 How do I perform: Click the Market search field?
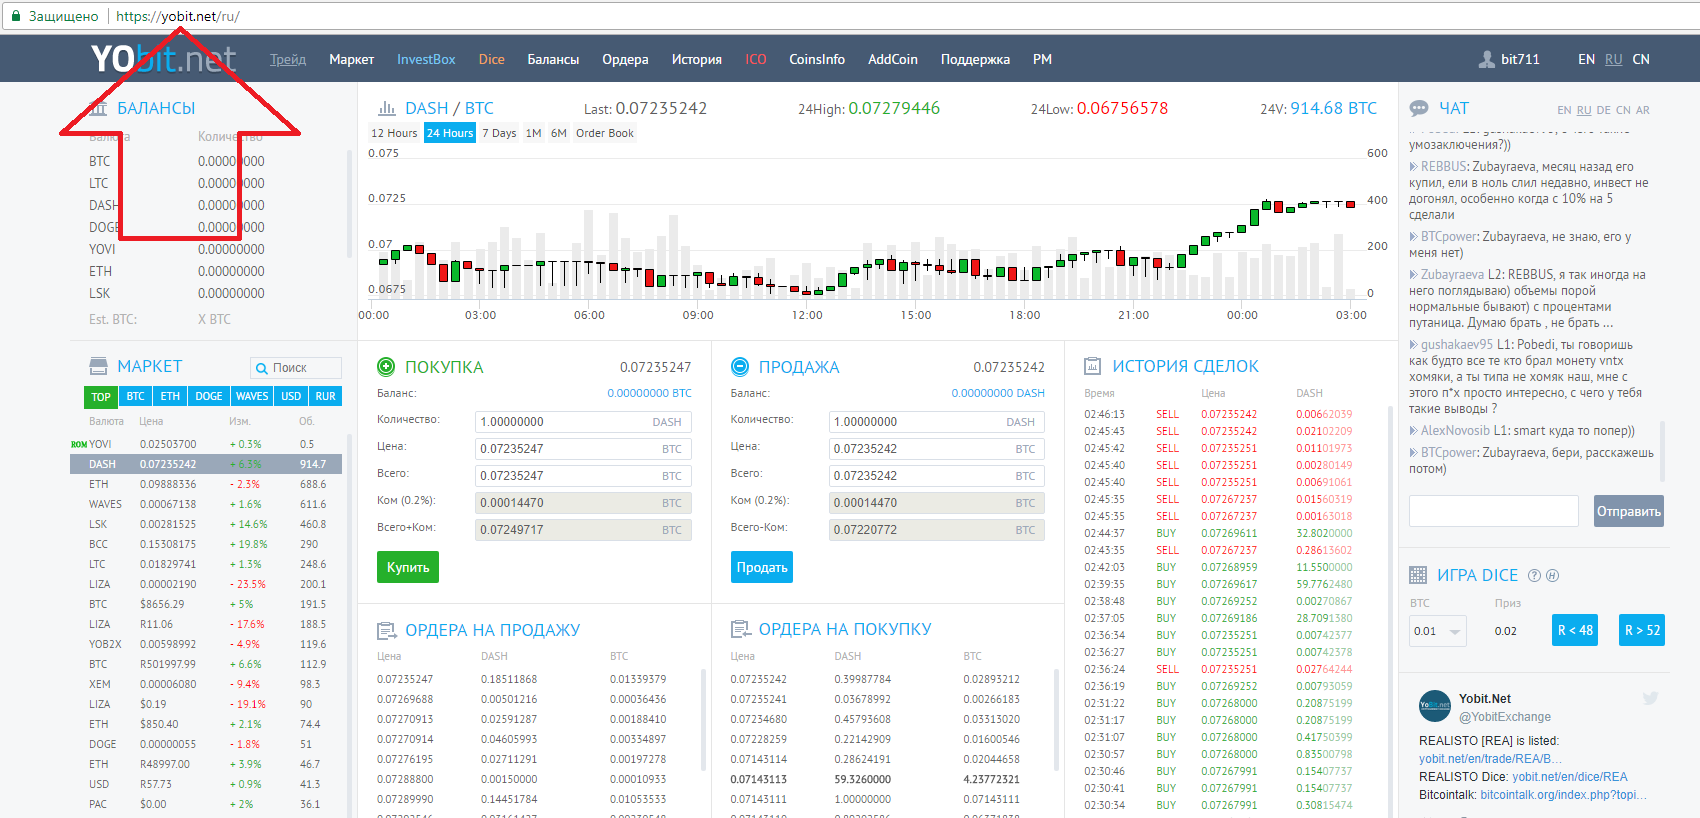coord(296,368)
